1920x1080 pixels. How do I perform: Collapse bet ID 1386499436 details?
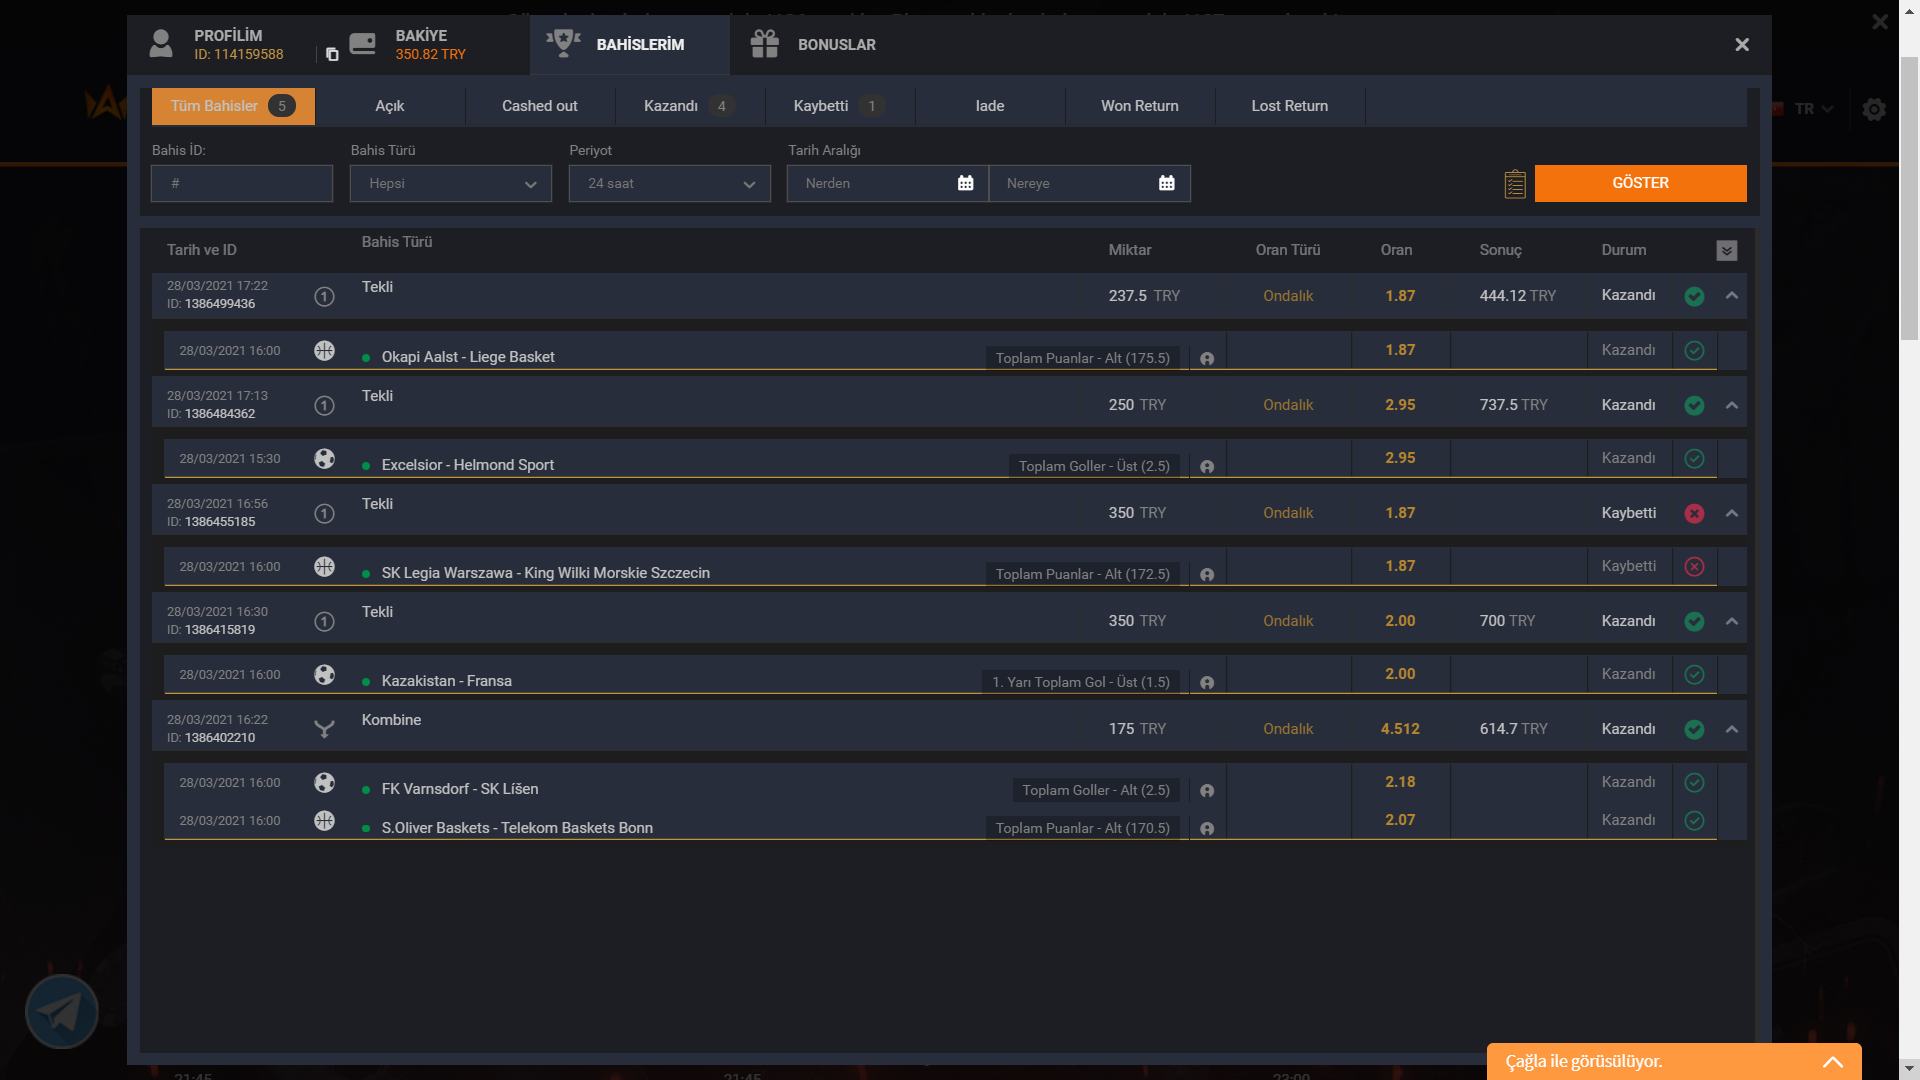1732,296
